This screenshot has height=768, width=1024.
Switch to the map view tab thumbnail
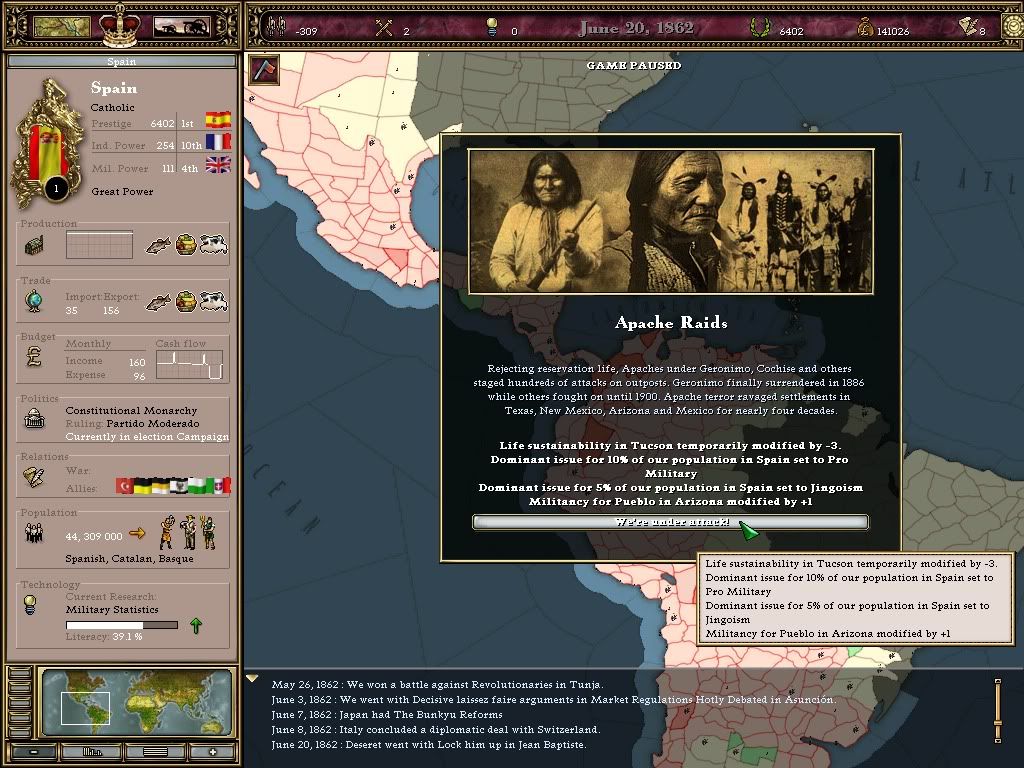61,27
